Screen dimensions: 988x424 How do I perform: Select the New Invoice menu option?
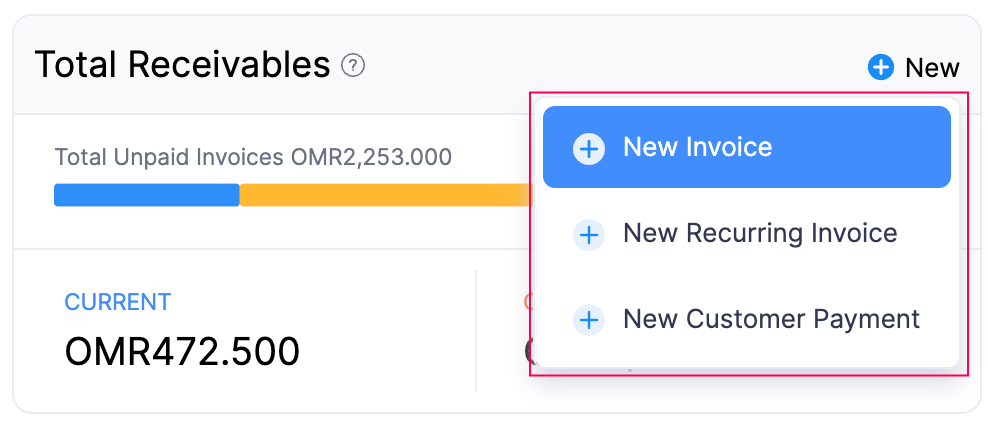click(x=746, y=148)
